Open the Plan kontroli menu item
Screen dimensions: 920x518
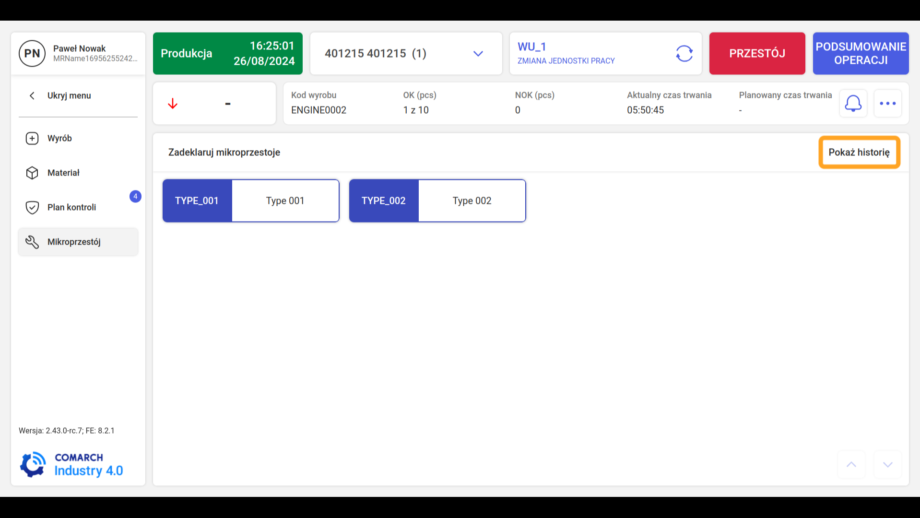78,208
